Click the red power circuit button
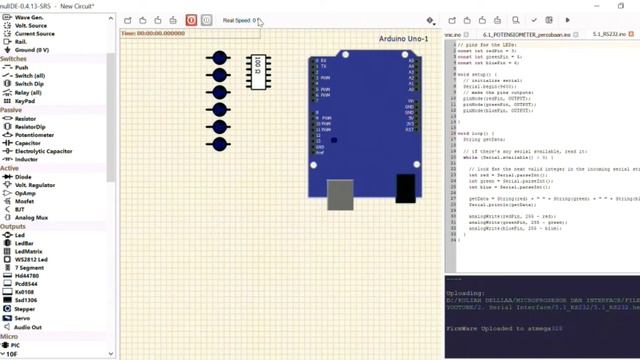This screenshot has width=640, height=360. 191,20
